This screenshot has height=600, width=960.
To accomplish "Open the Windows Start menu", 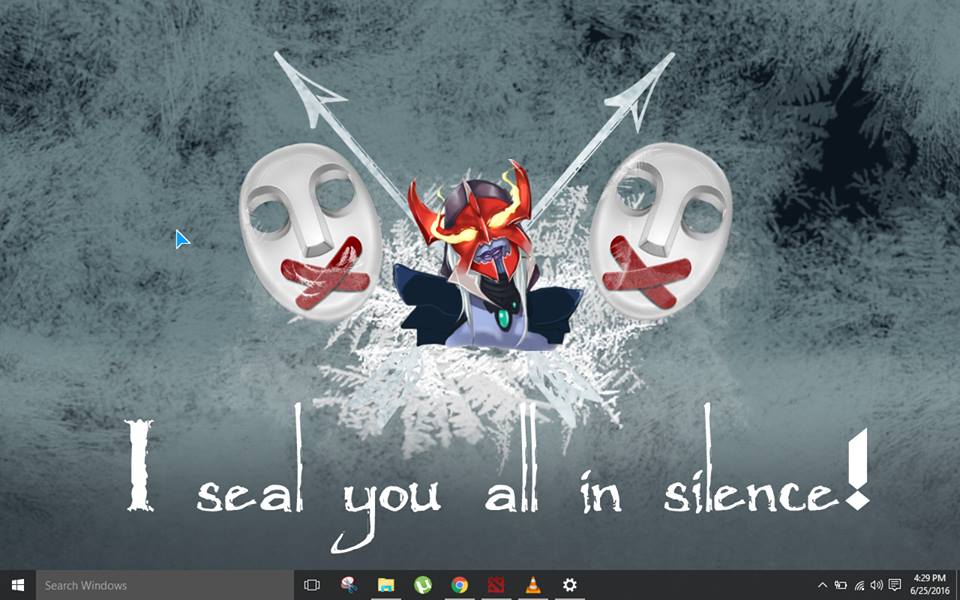I will (17, 585).
